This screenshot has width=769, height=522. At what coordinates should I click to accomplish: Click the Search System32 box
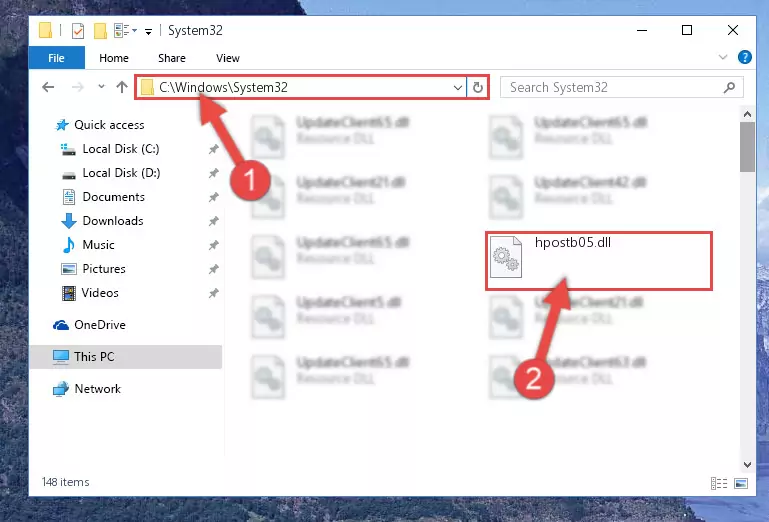[x=621, y=87]
